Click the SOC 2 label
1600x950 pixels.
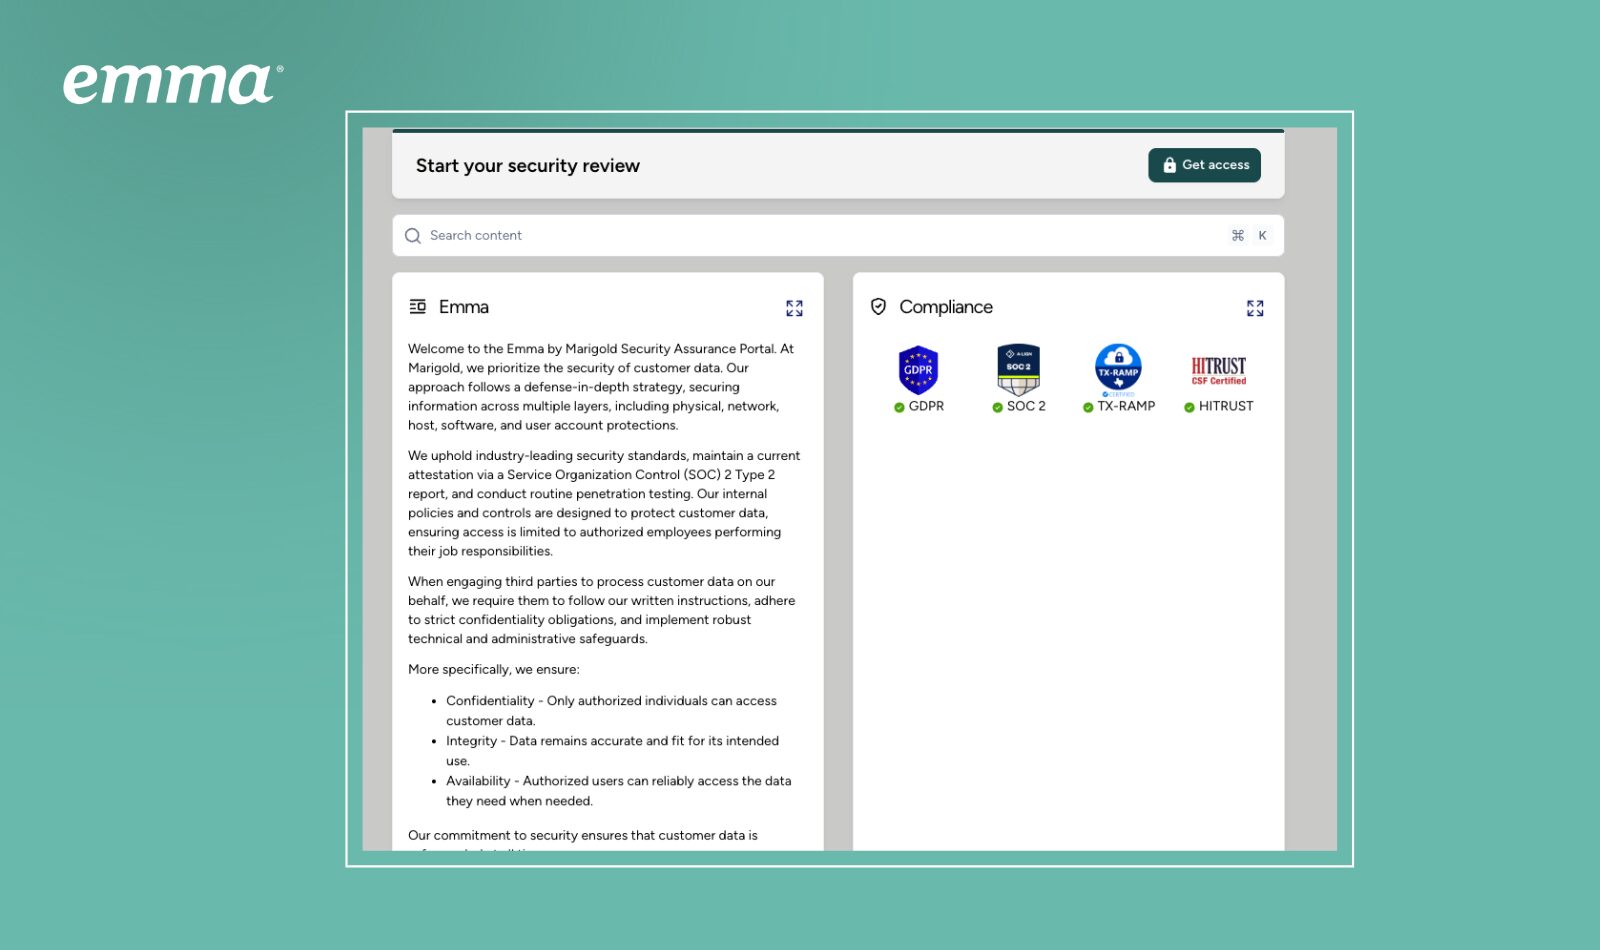(x=1026, y=407)
